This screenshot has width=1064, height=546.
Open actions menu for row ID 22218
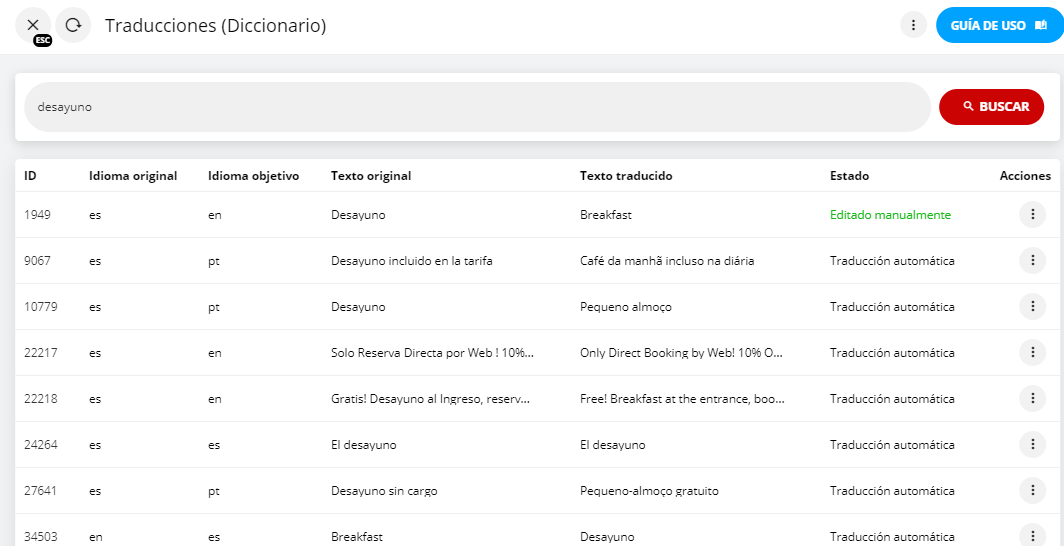pos(1031,399)
